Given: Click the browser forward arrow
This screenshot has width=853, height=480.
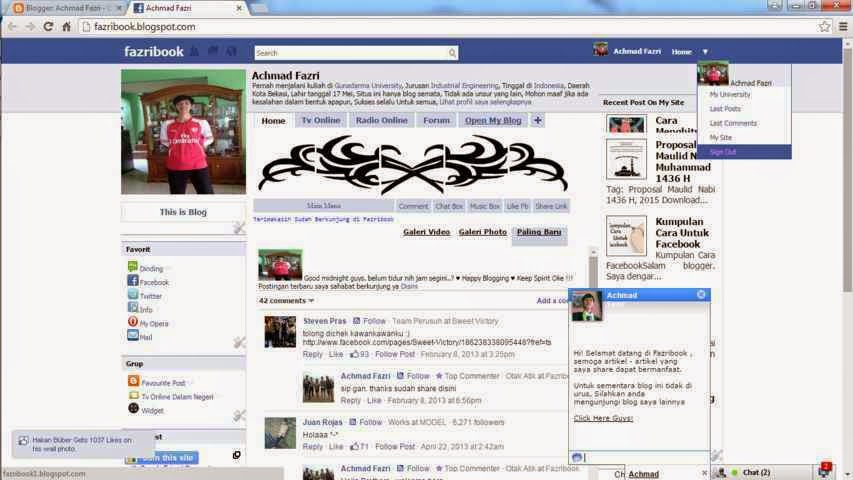Looking at the screenshot, I should (30, 26).
